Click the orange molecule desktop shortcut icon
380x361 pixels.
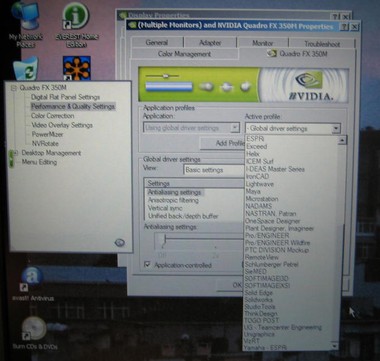(x=77, y=68)
